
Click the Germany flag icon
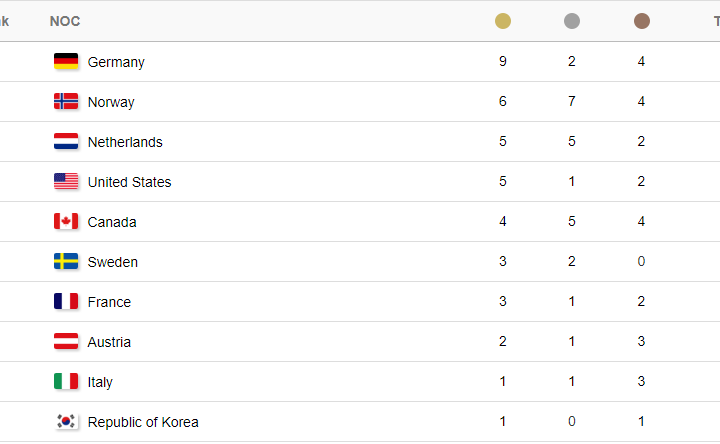(66, 61)
